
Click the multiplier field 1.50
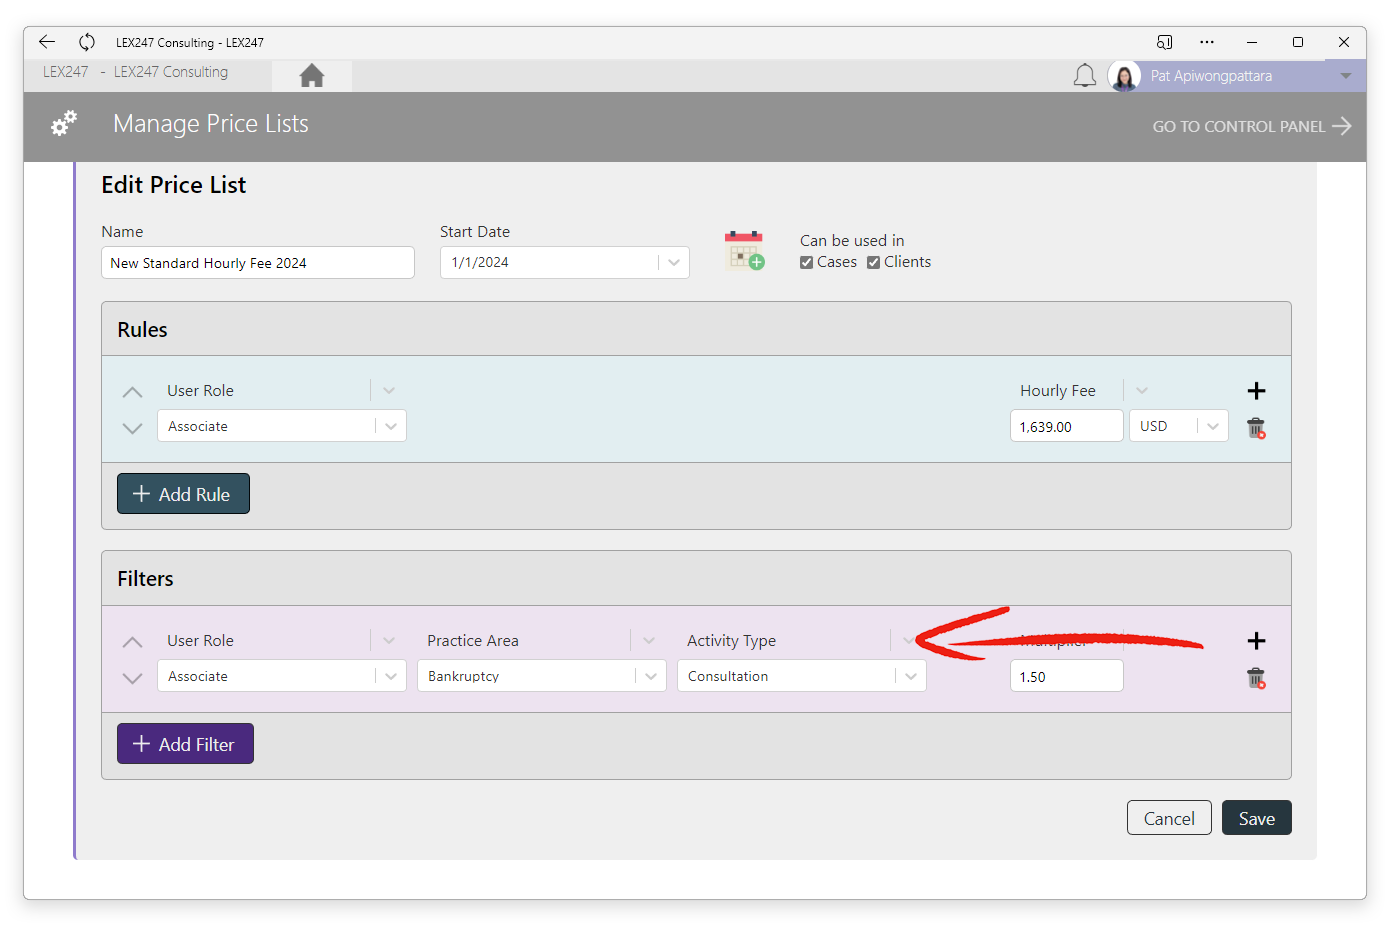1066,676
